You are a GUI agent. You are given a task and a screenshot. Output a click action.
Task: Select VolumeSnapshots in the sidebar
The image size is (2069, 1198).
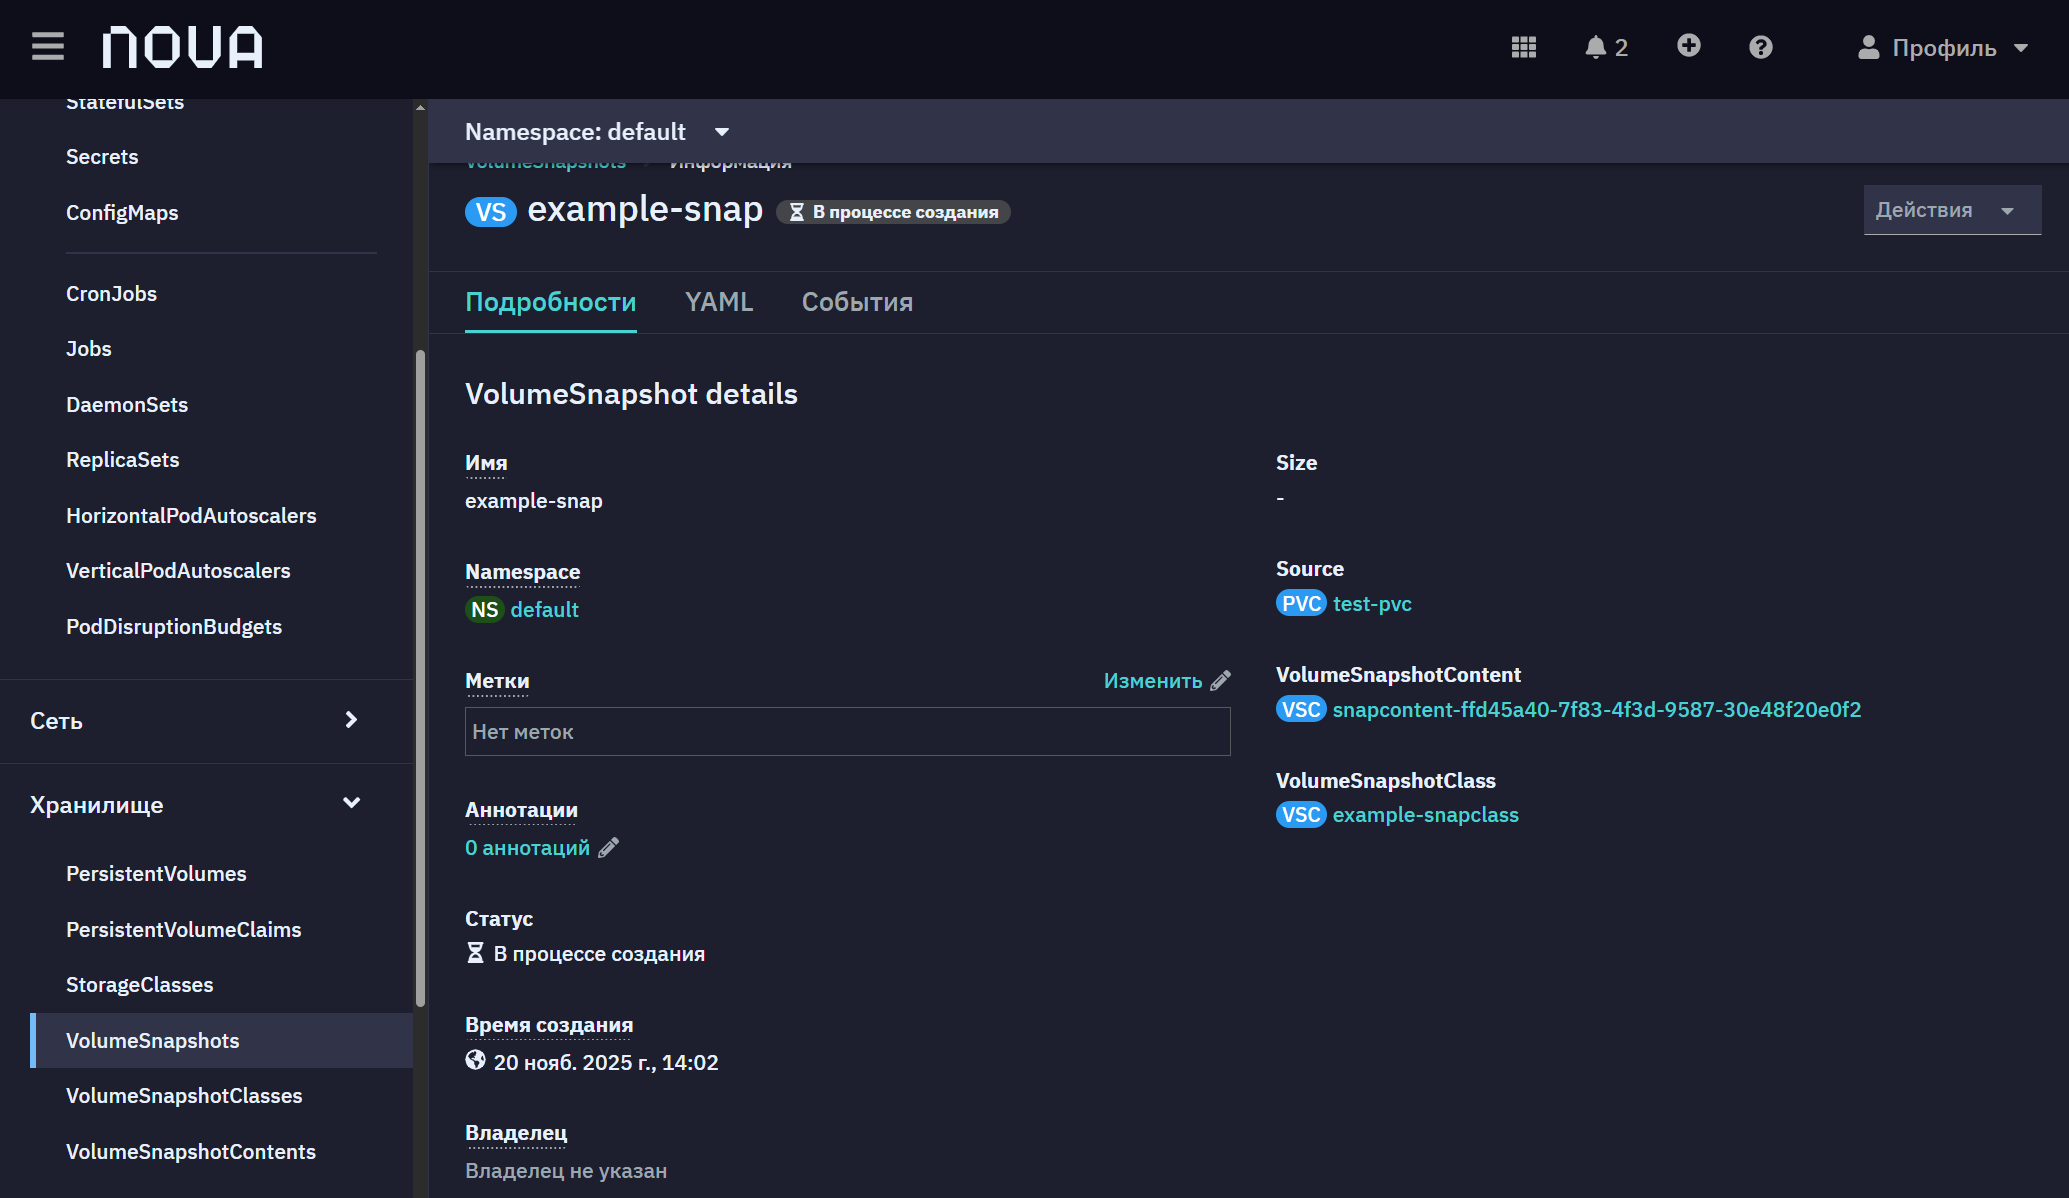click(x=222, y=1041)
